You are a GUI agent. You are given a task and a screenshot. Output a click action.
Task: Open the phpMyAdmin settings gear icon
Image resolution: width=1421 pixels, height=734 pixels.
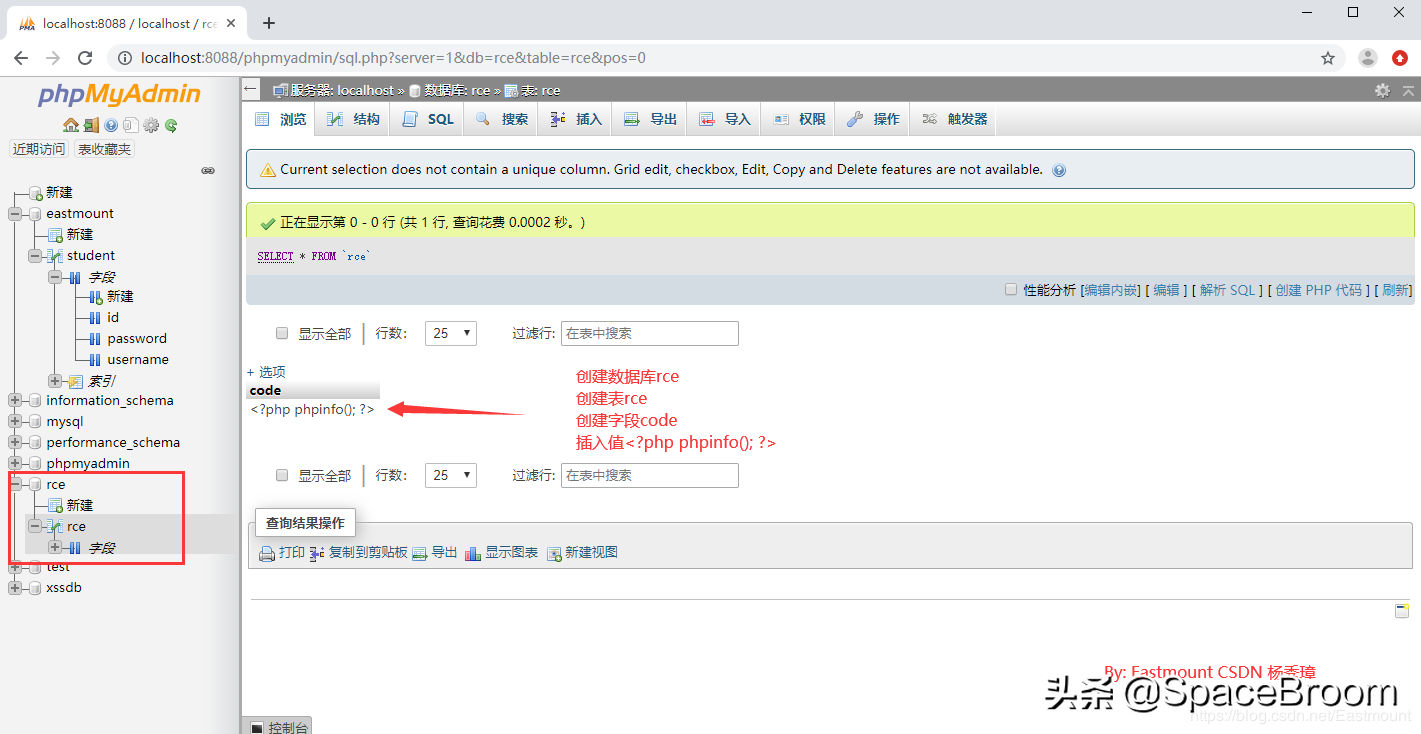[x=151, y=125]
